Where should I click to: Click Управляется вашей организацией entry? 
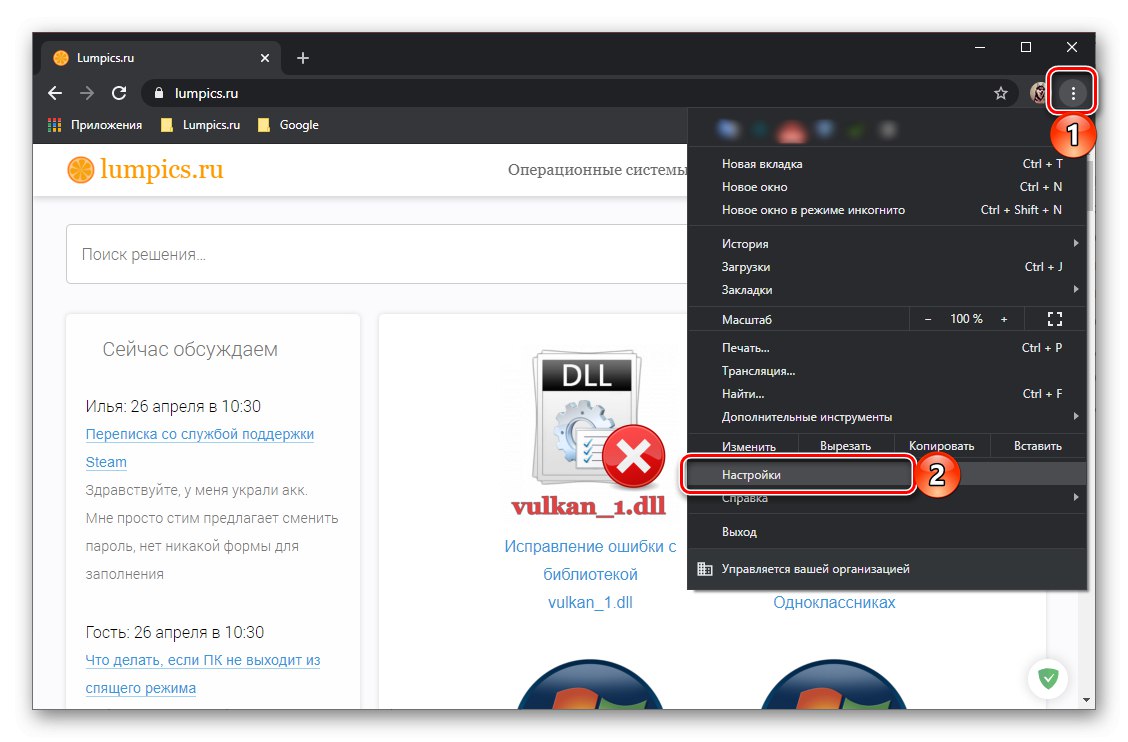tap(887, 569)
